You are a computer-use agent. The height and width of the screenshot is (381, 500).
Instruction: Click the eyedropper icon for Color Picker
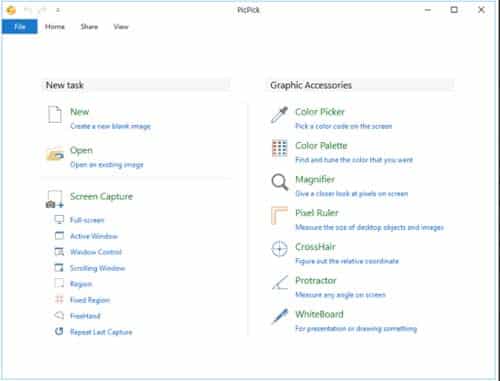[x=279, y=115]
